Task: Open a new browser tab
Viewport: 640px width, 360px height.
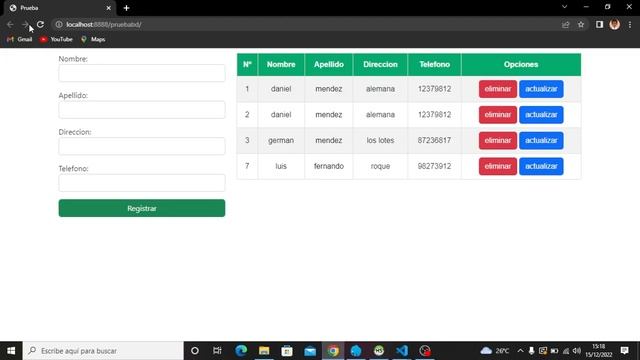Action: click(126, 8)
